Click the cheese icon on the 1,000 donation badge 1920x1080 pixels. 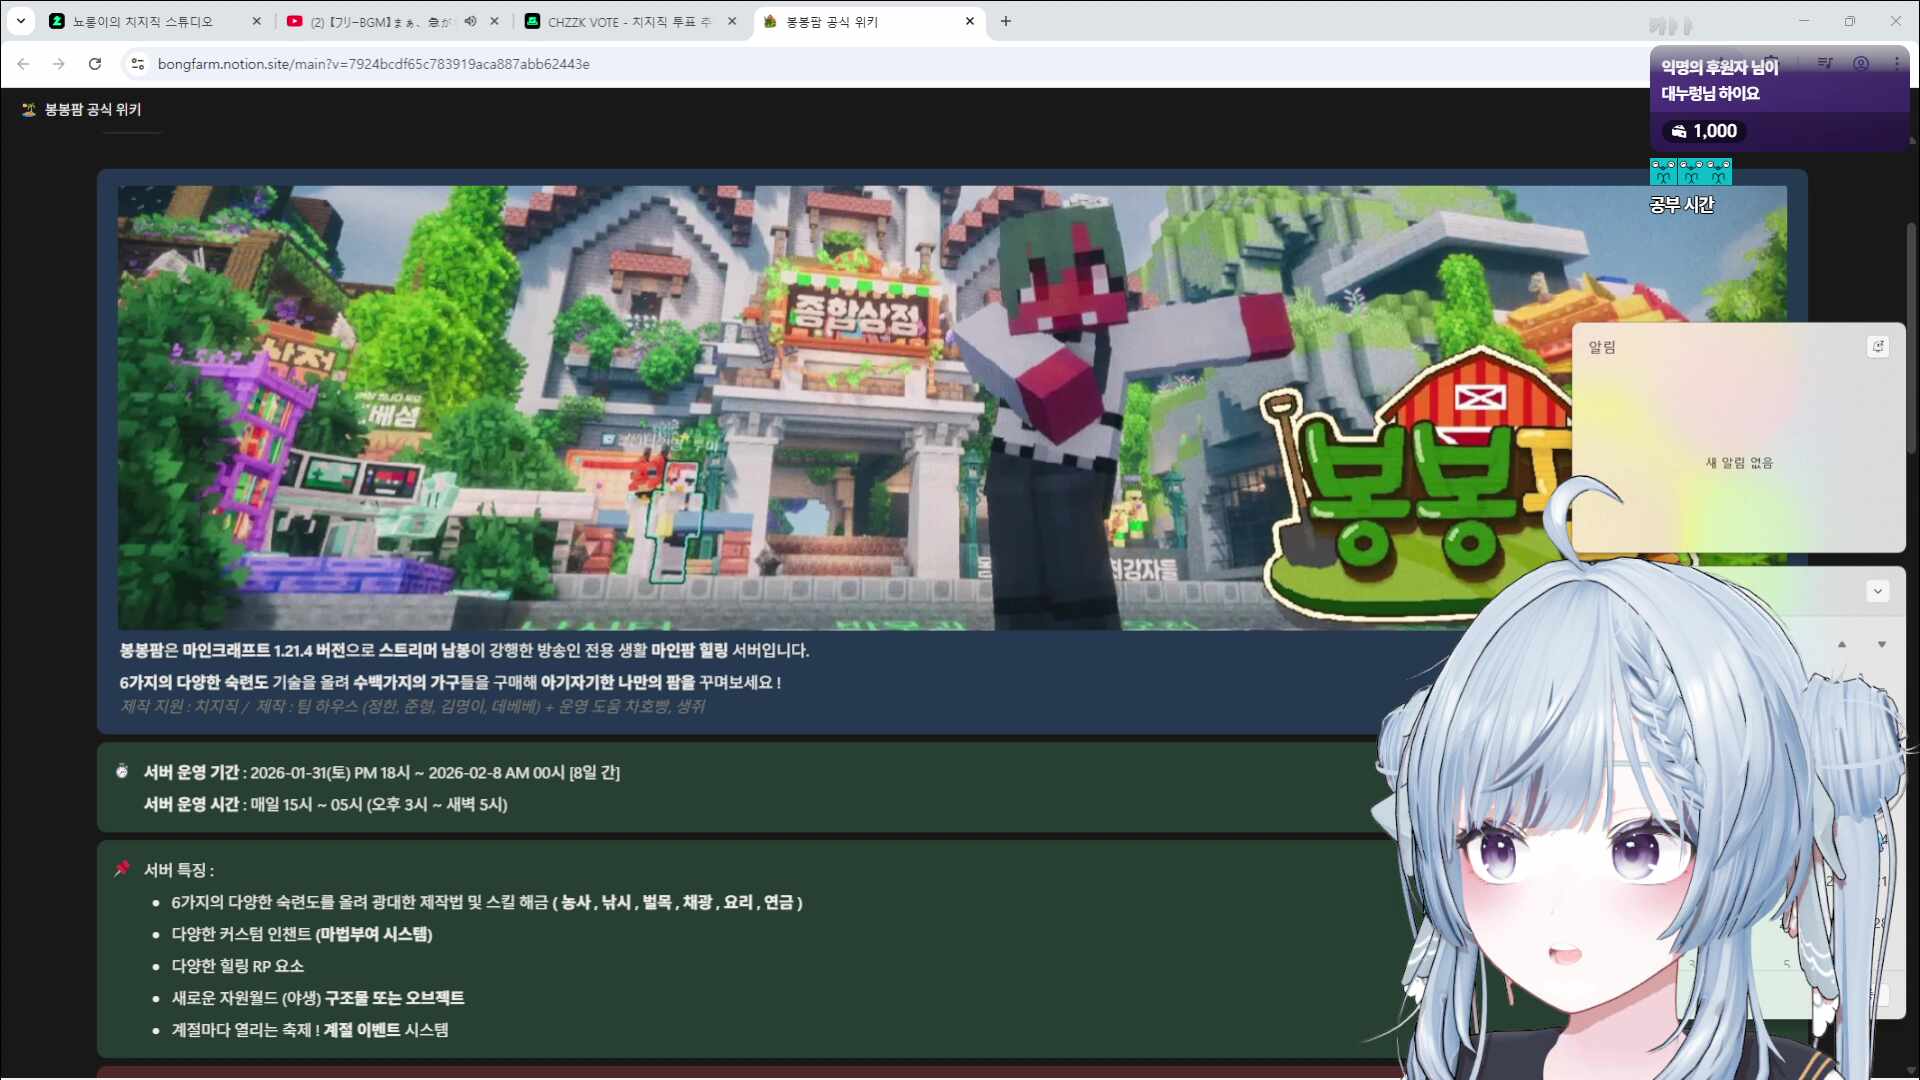tap(1679, 130)
